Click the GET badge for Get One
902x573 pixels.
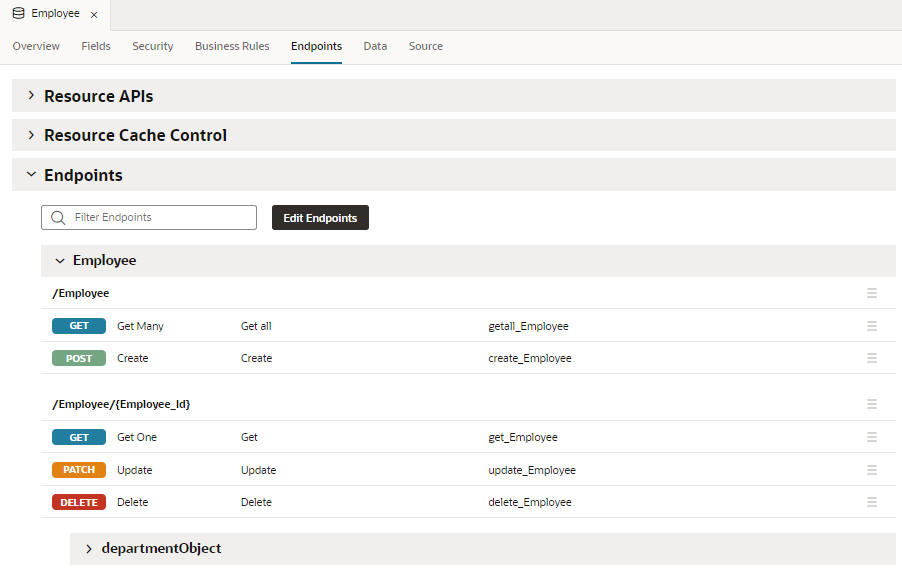pos(79,437)
